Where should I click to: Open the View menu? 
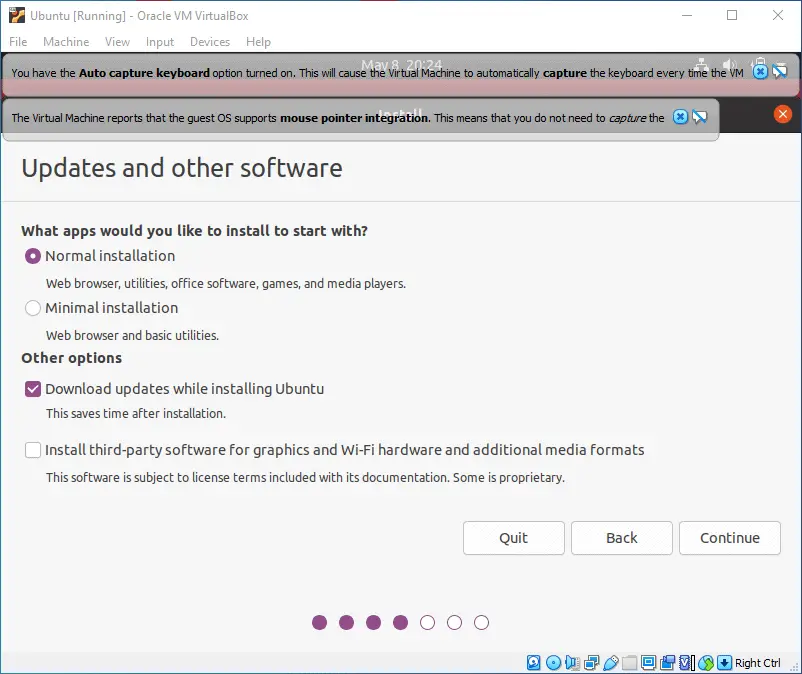117,41
